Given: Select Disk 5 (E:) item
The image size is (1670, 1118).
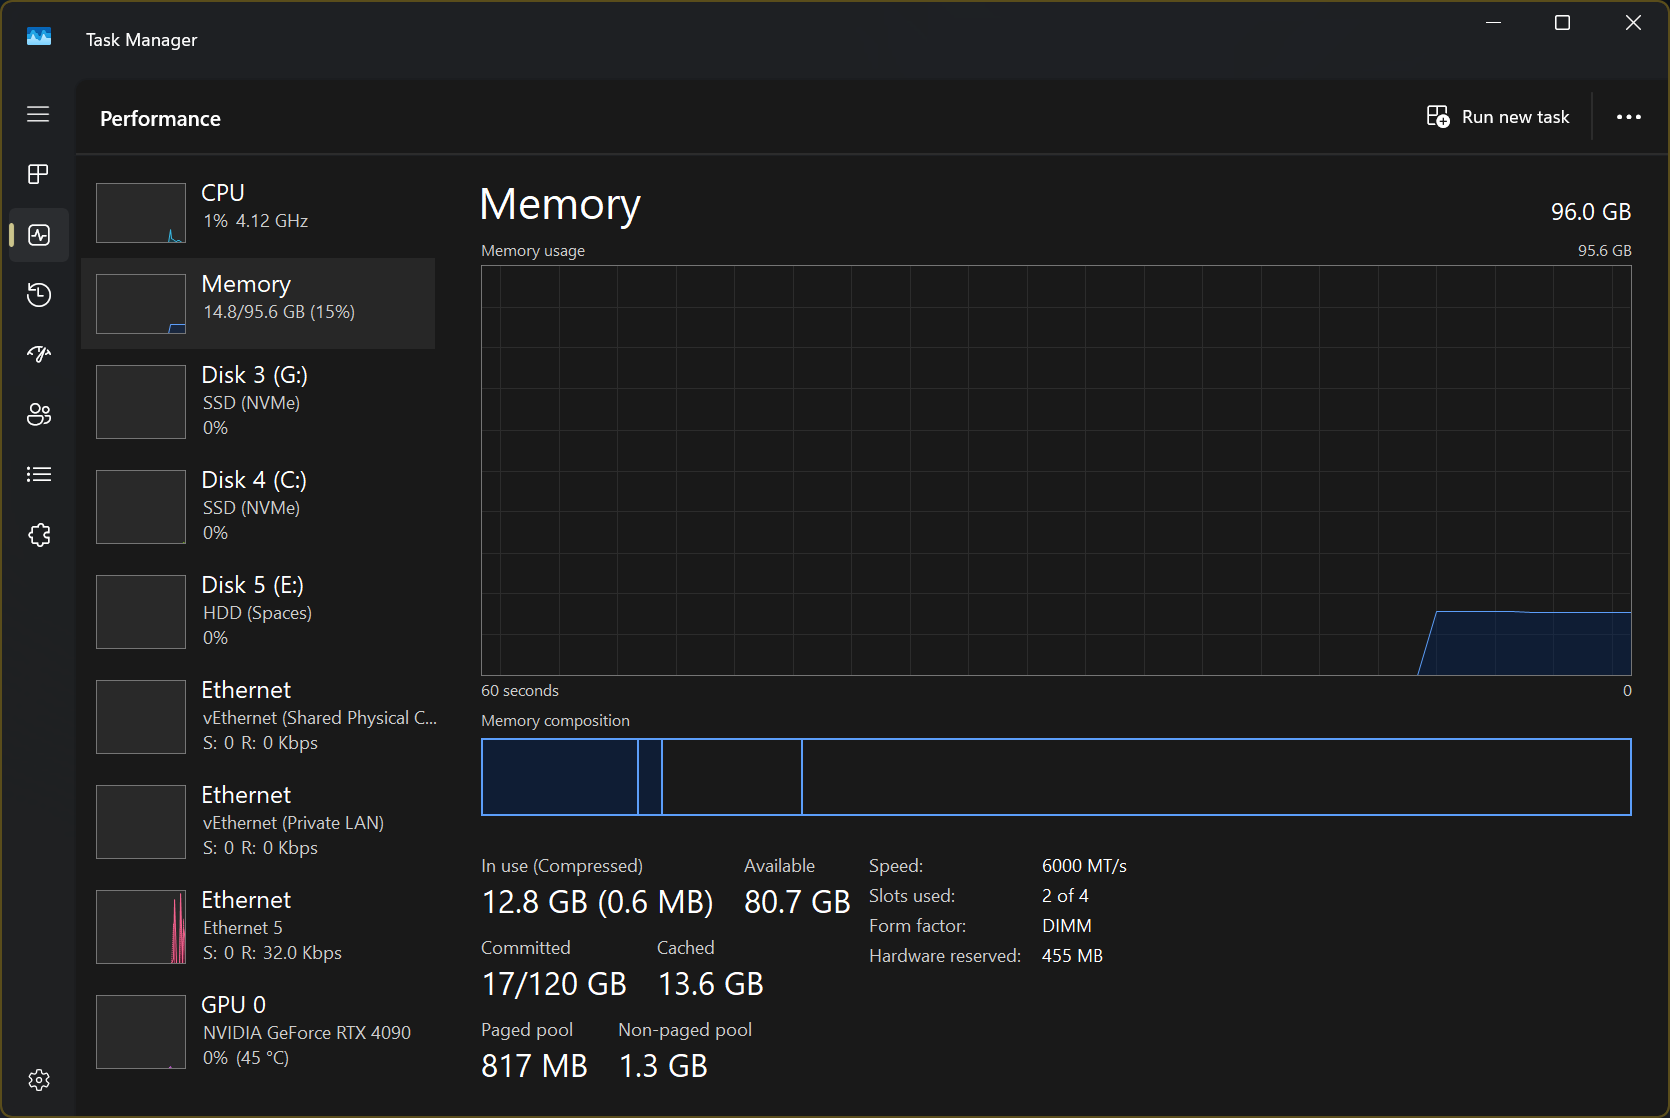Looking at the screenshot, I should pos(259,611).
